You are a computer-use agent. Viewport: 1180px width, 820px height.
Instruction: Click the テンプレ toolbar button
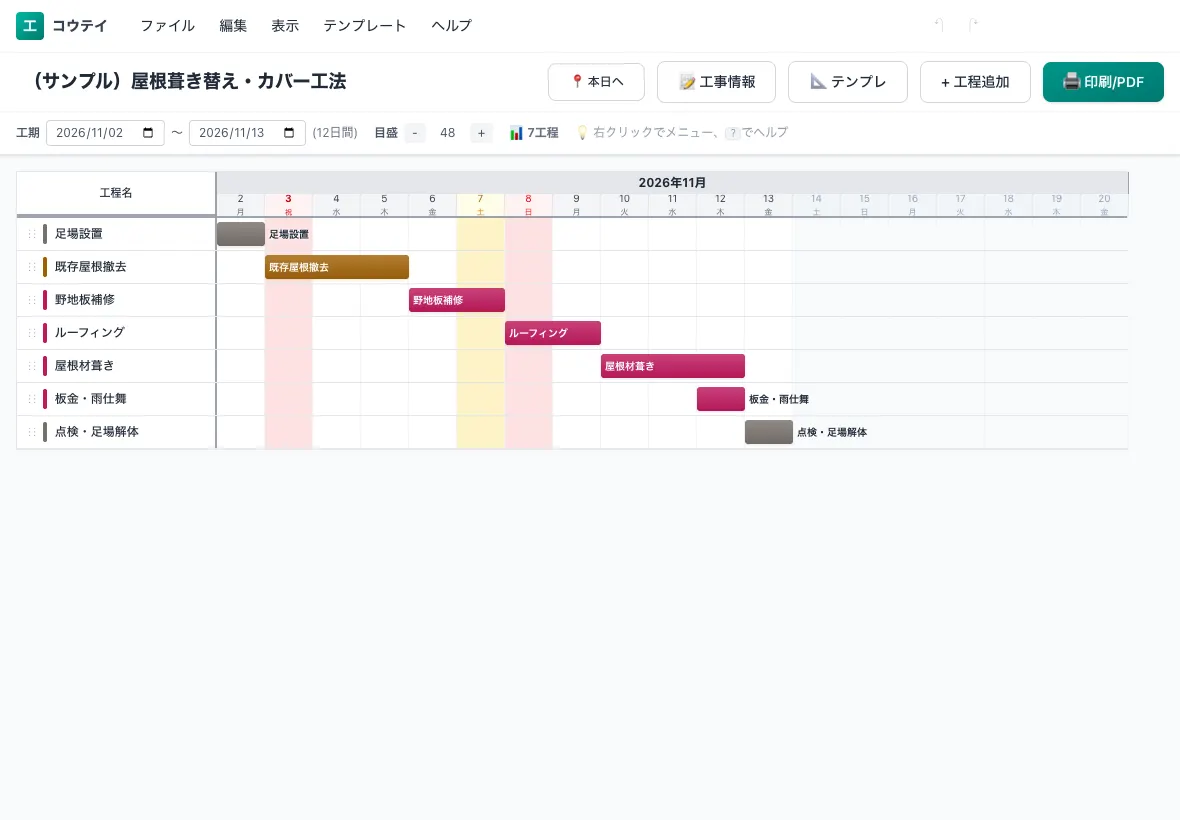coord(847,82)
